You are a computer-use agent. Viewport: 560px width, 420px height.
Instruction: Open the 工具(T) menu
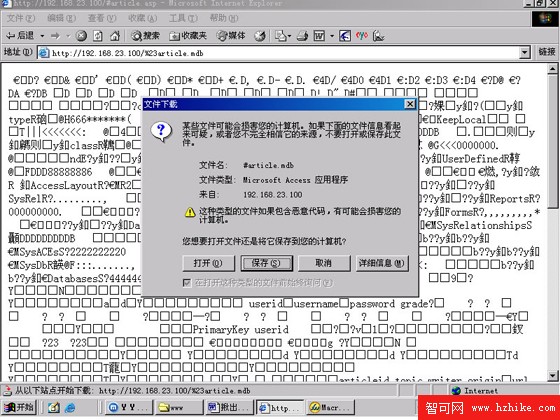pyautogui.click(x=183, y=18)
